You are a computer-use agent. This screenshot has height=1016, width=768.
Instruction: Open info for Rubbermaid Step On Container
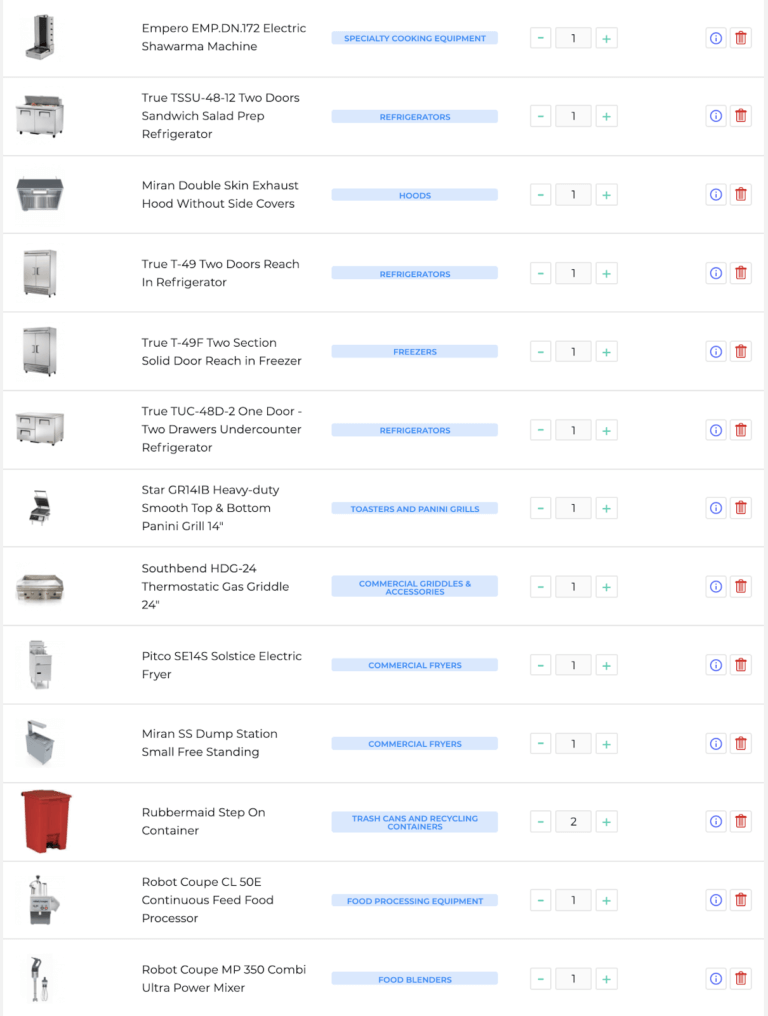pos(716,822)
